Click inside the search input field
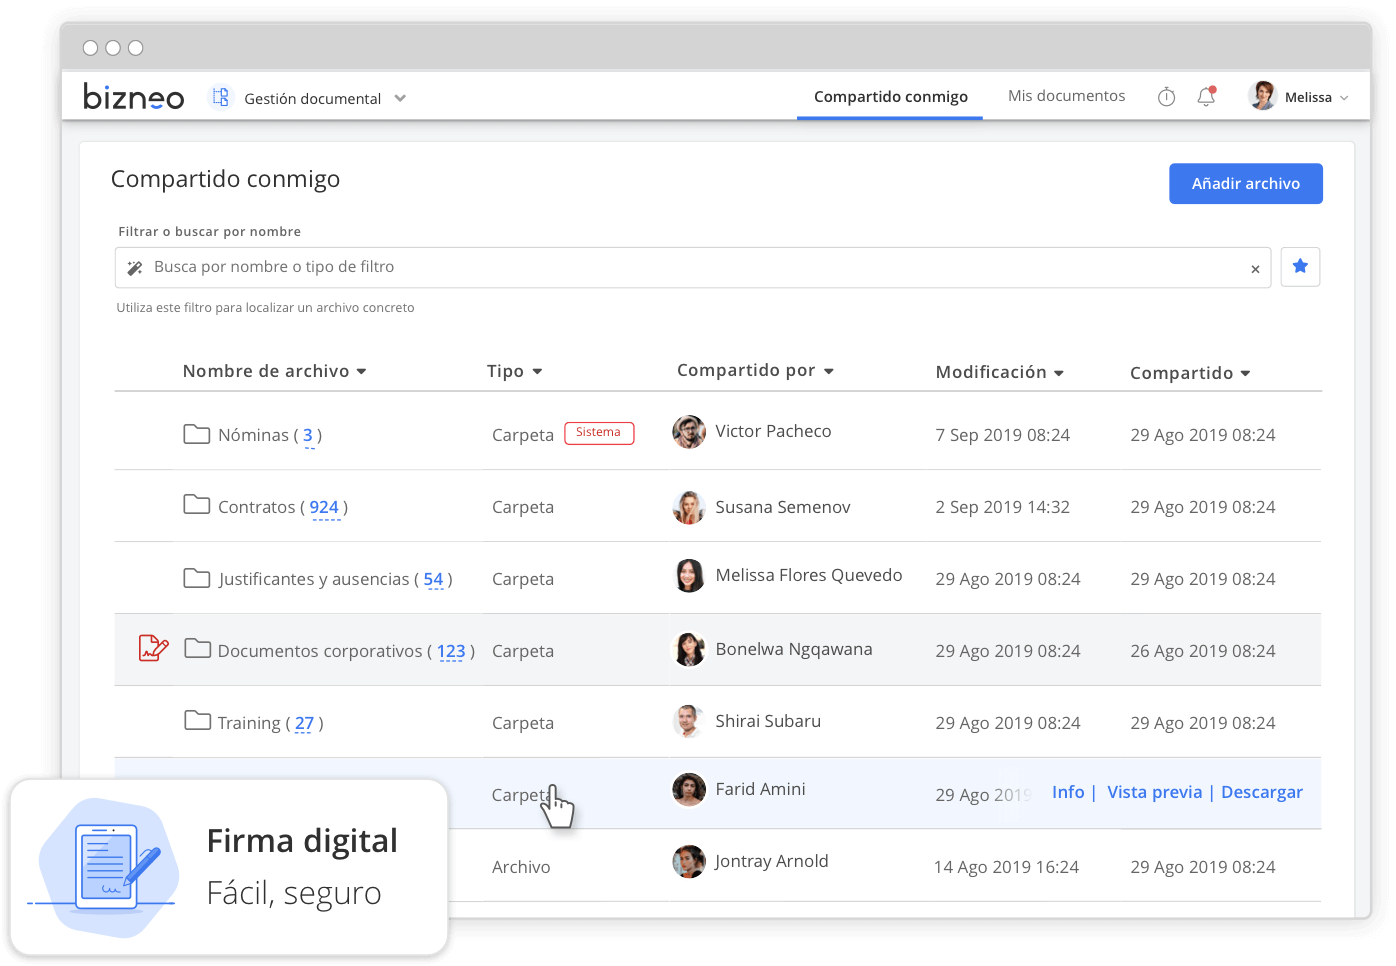1396x966 pixels. tap(600, 267)
